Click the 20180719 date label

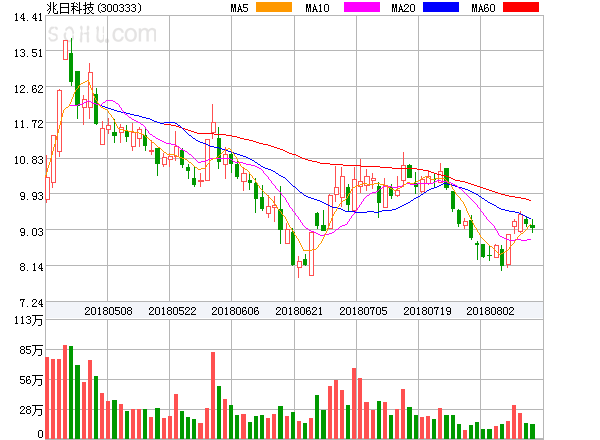tap(427, 311)
